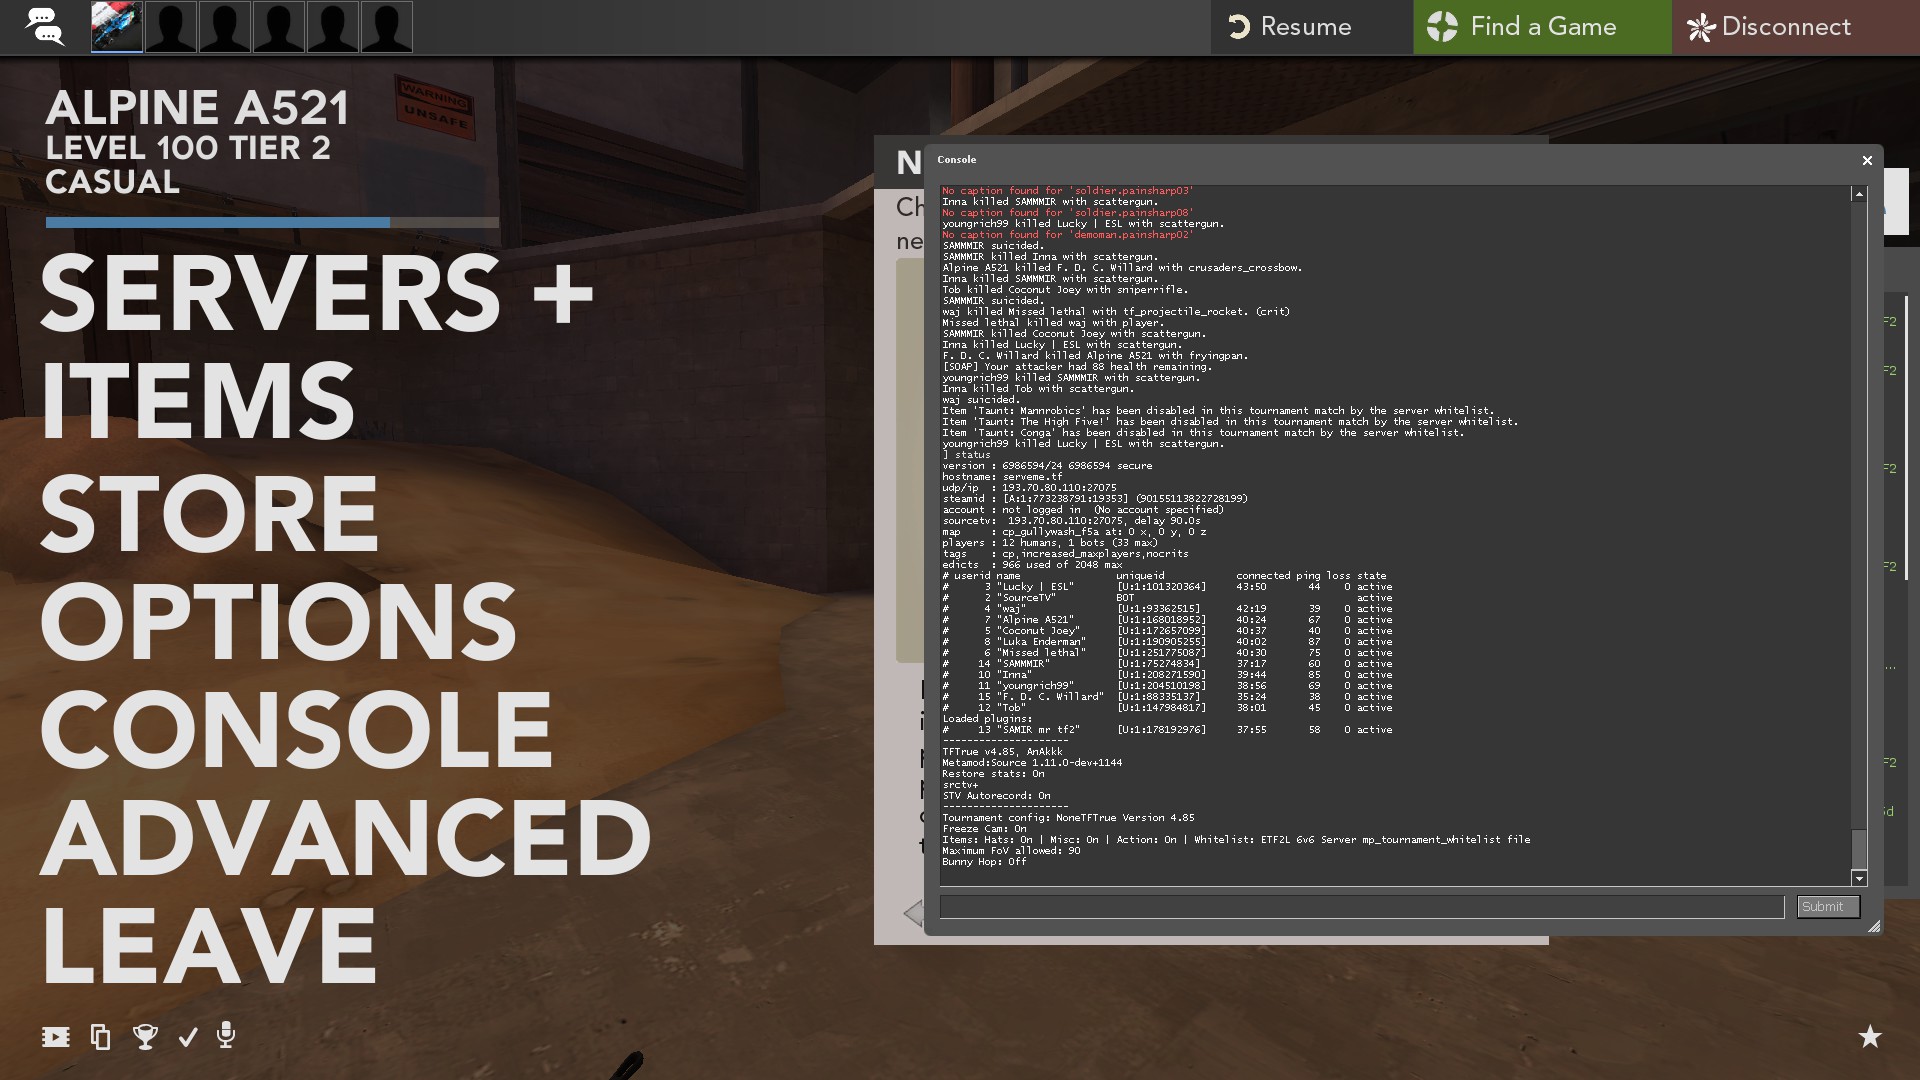This screenshot has height=1080, width=1920.
Task: Click the 'TFTrue v4.85, AnAkkk' line
Action: 1002,752
